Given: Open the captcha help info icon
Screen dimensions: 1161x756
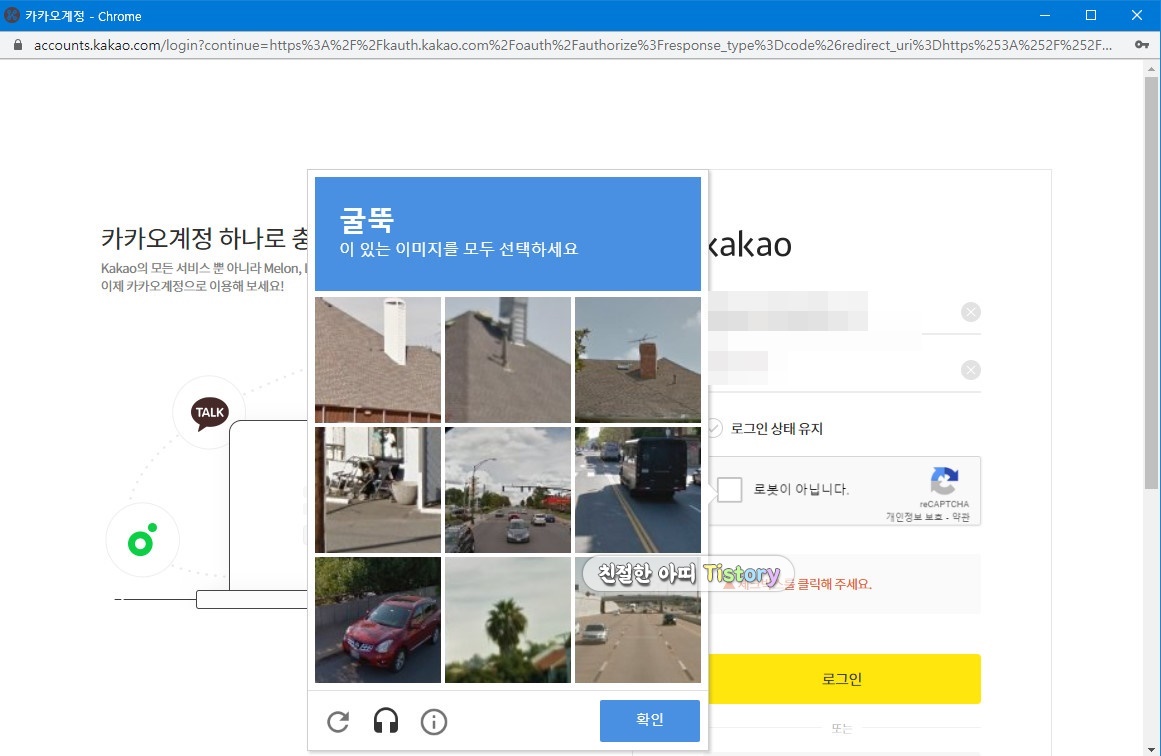Looking at the screenshot, I should coord(434,721).
